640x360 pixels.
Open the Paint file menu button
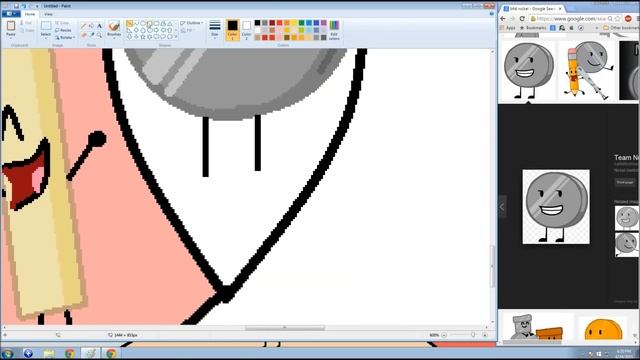(11, 14)
